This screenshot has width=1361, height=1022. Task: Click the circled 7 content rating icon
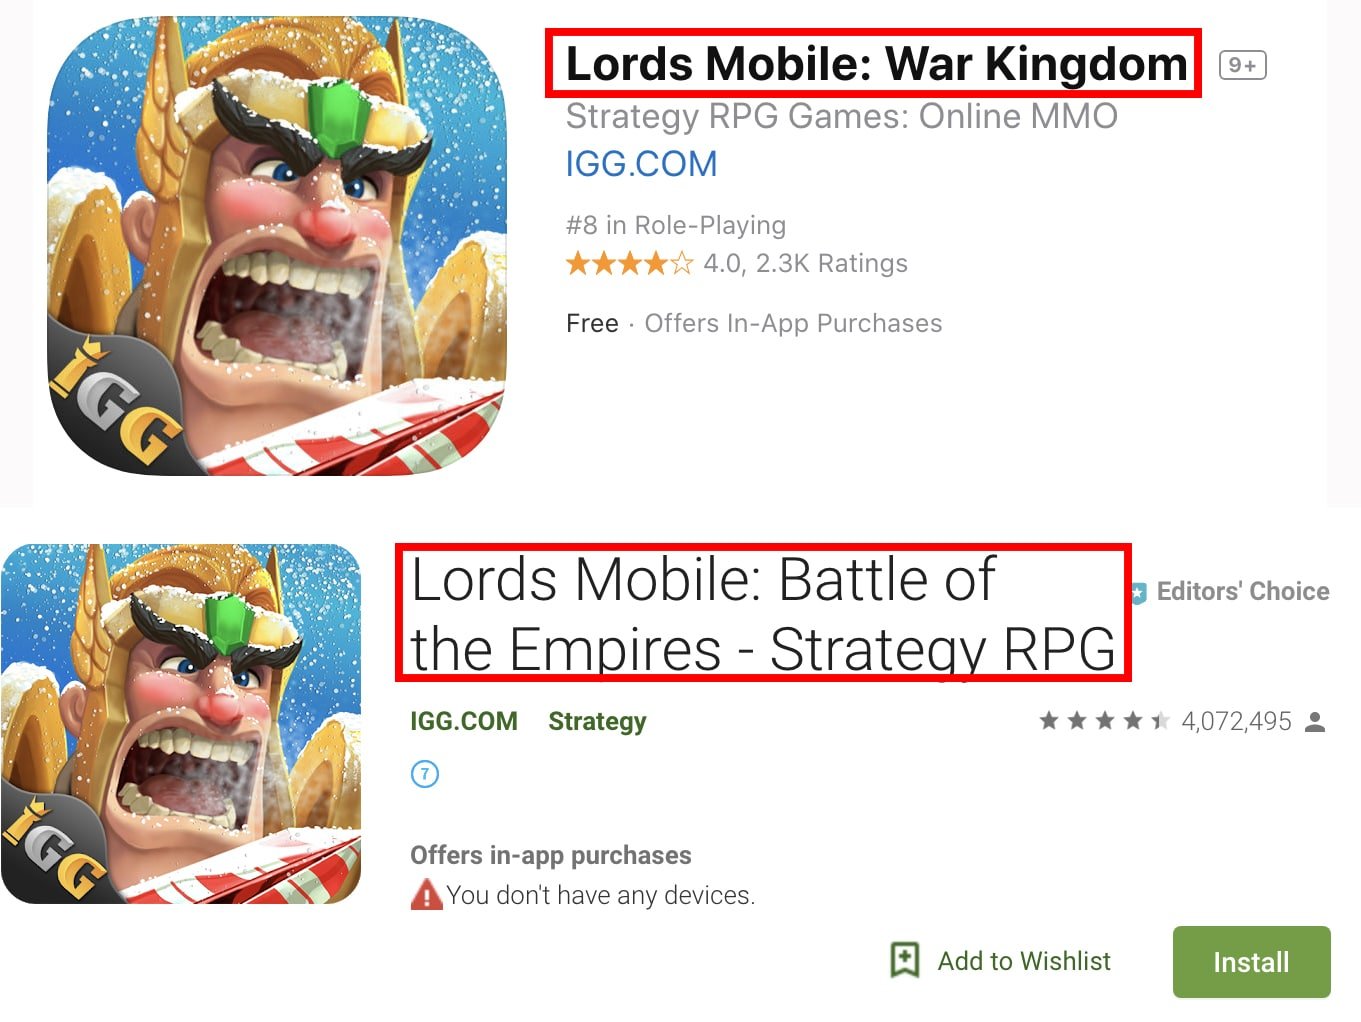425,774
